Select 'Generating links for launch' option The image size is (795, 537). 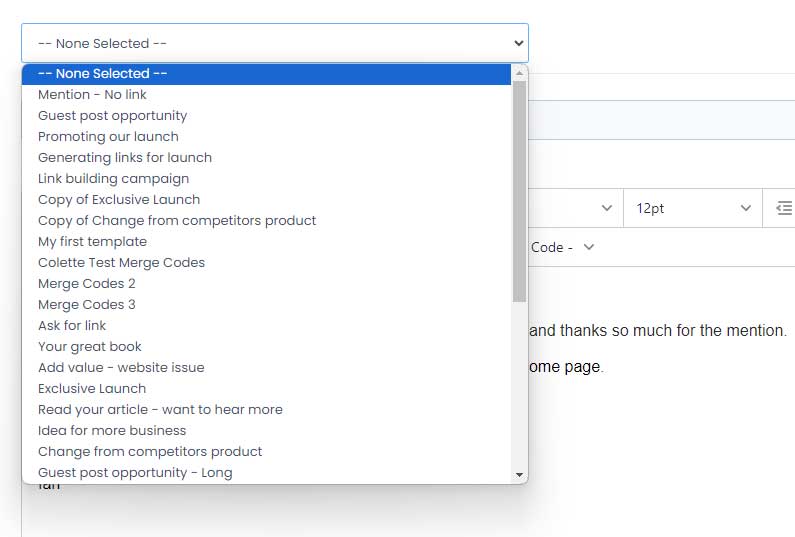coord(267,158)
